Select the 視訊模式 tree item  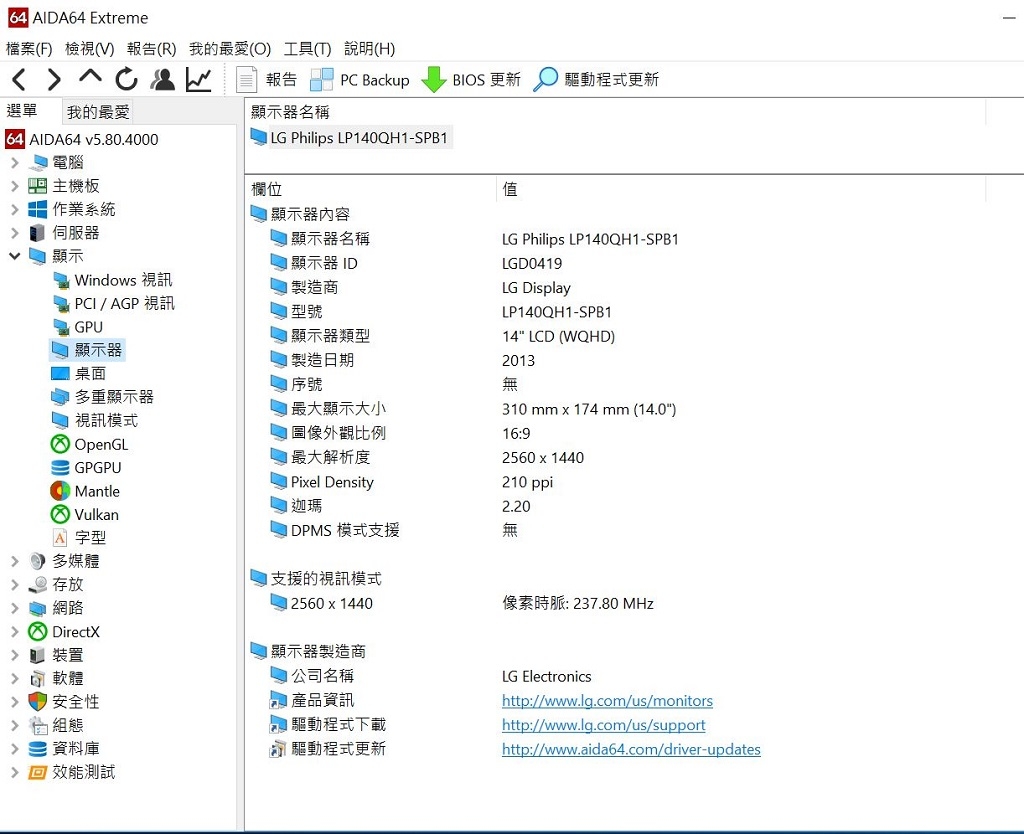95,421
